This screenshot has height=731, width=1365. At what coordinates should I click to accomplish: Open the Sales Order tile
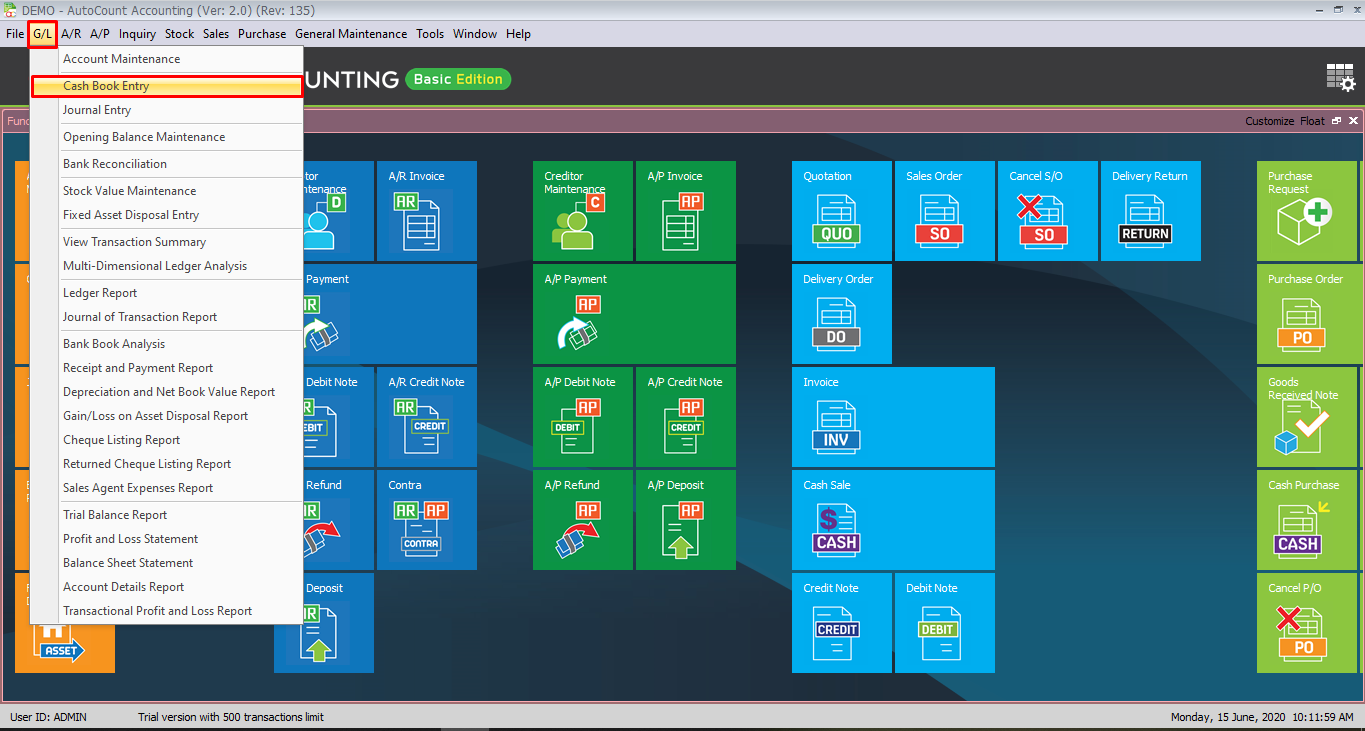(x=945, y=211)
